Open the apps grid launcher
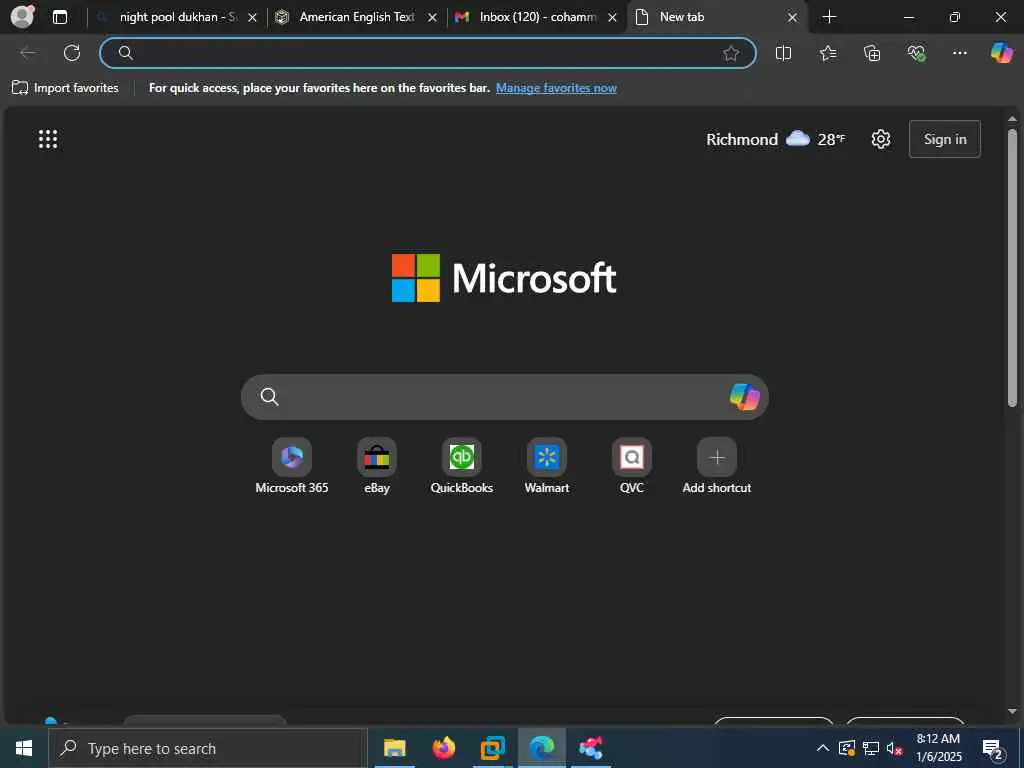 coord(48,139)
